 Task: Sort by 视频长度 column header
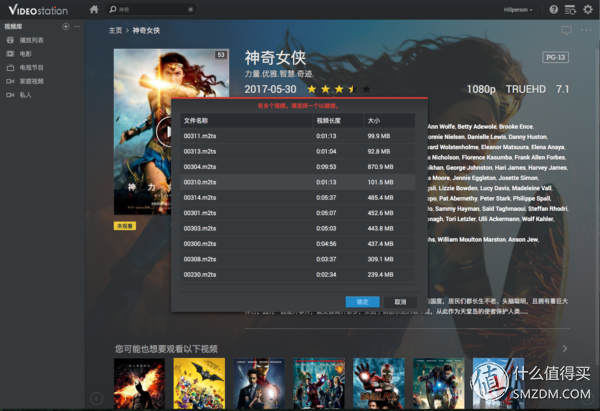coord(338,121)
